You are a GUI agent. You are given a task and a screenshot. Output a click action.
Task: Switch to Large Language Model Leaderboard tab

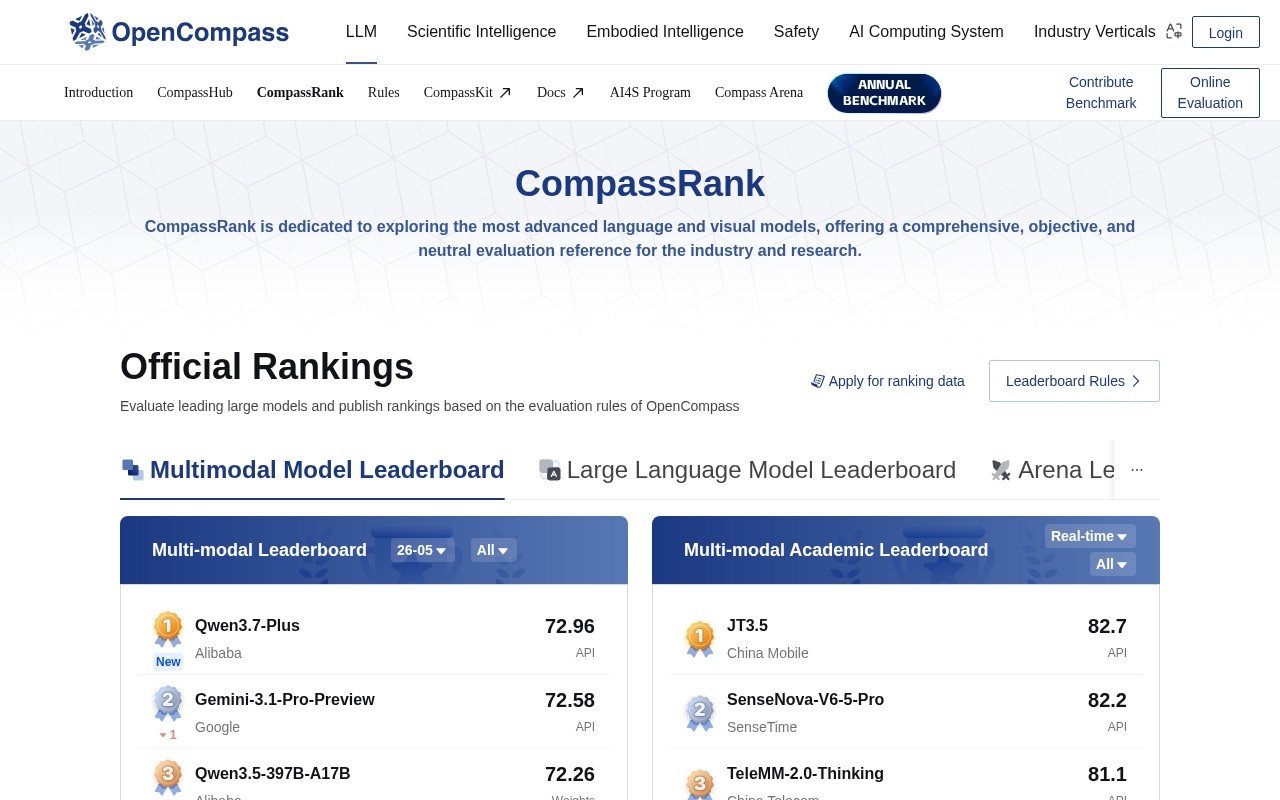coord(747,470)
